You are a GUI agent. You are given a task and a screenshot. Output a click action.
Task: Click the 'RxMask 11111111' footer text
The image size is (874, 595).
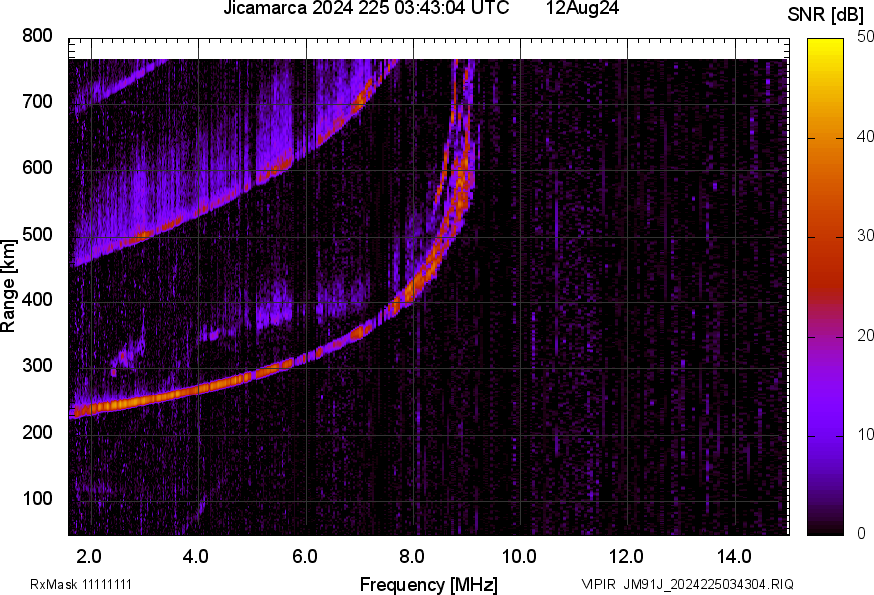point(81,584)
